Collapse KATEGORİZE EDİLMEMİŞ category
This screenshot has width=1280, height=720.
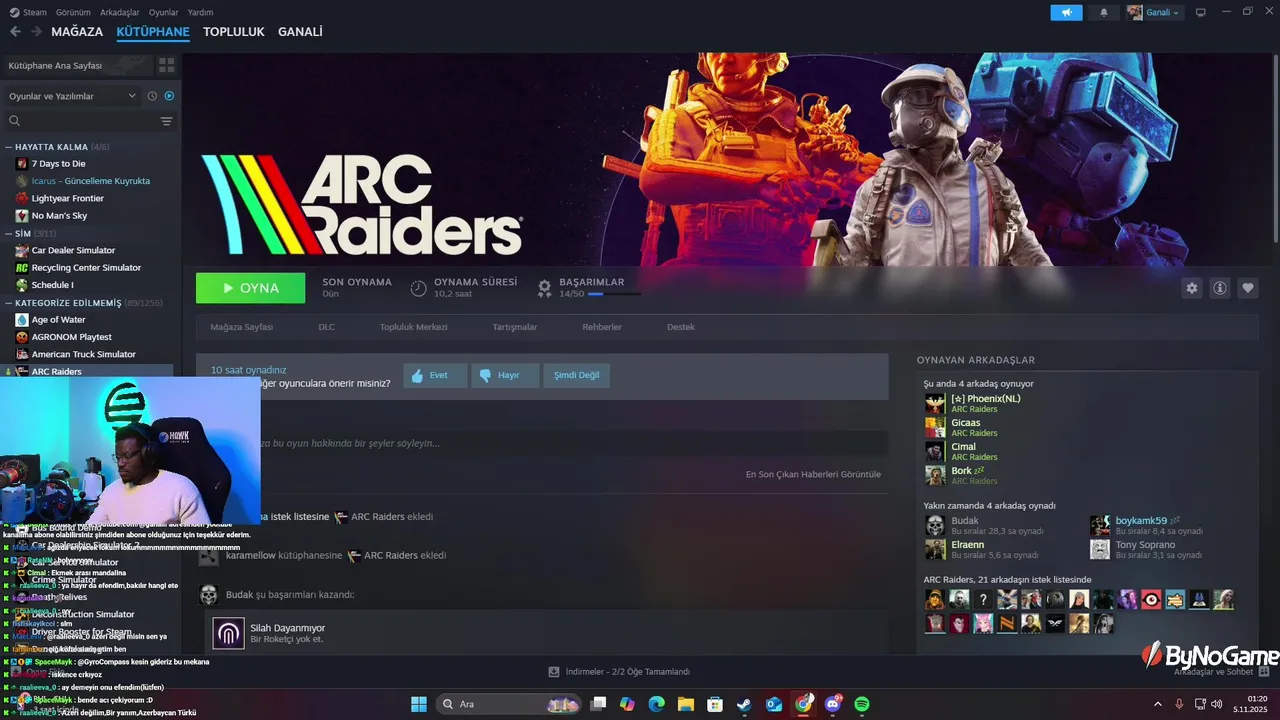(84, 303)
